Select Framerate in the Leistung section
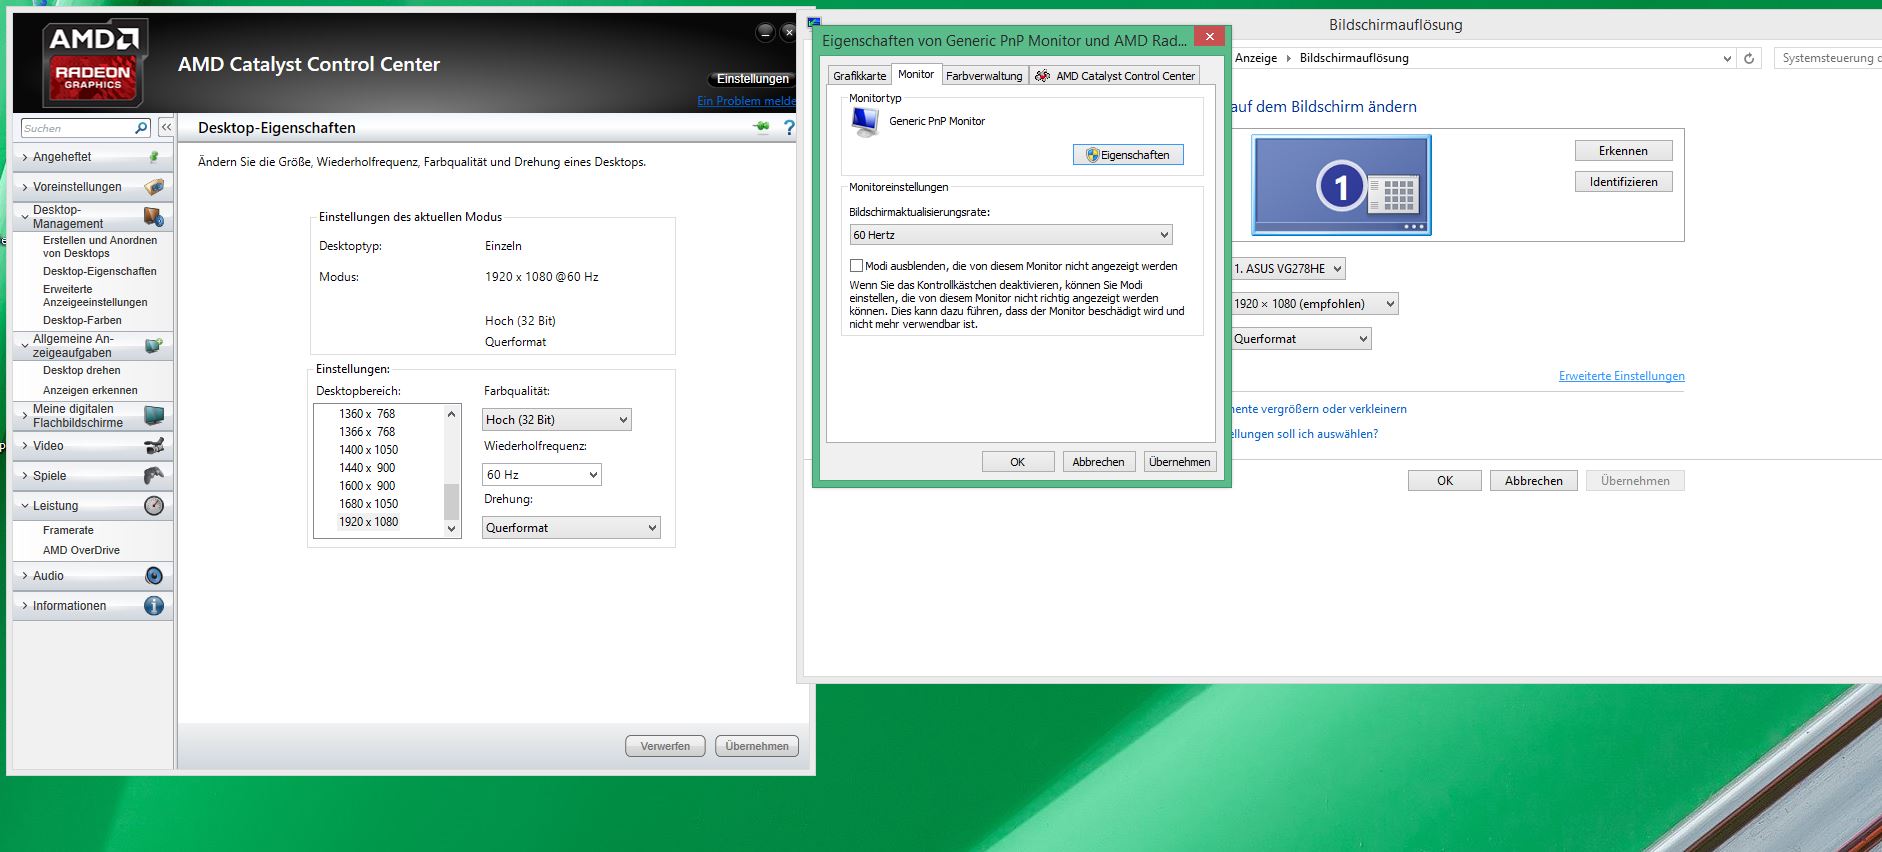The image size is (1882, 852). tap(68, 530)
